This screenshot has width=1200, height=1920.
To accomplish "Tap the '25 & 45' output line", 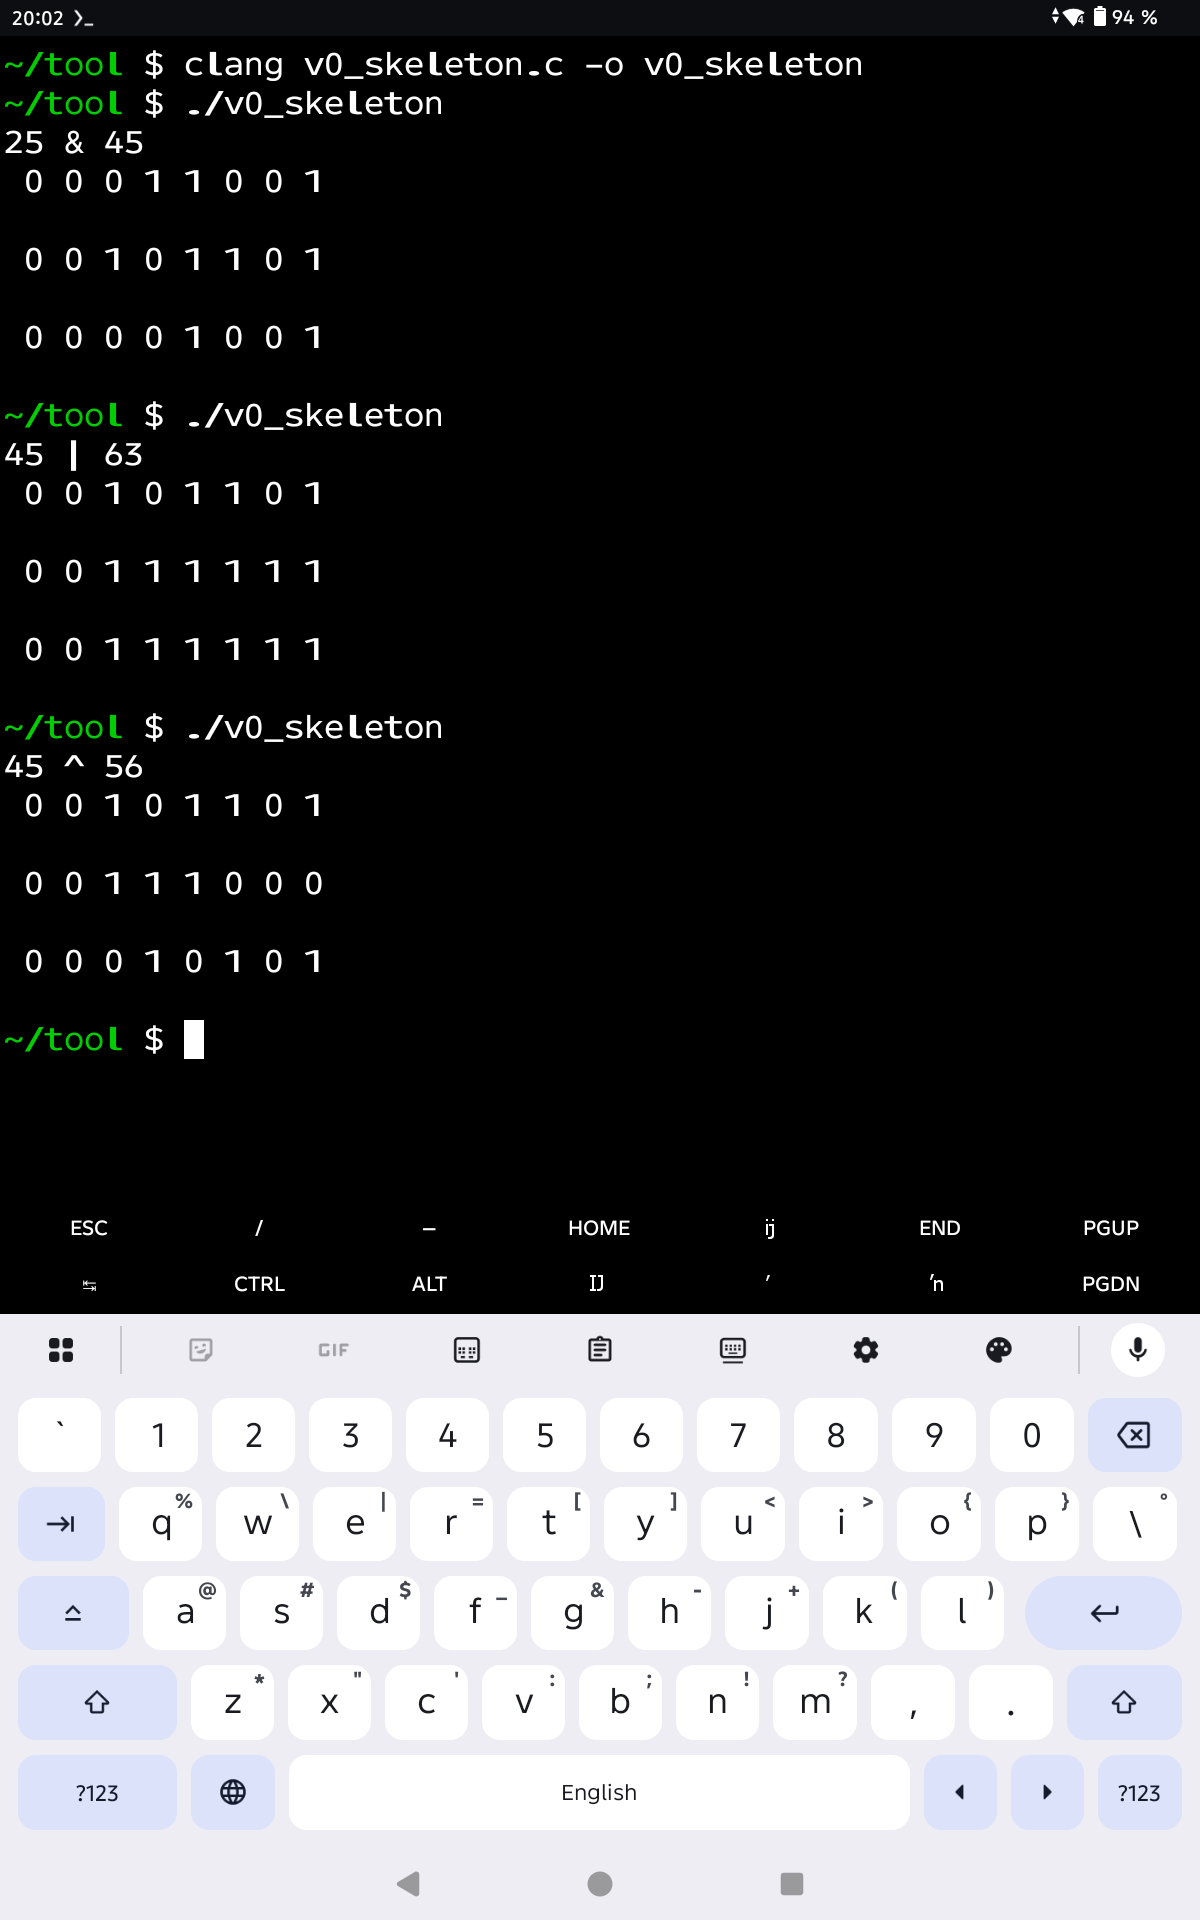I will click(x=74, y=143).
